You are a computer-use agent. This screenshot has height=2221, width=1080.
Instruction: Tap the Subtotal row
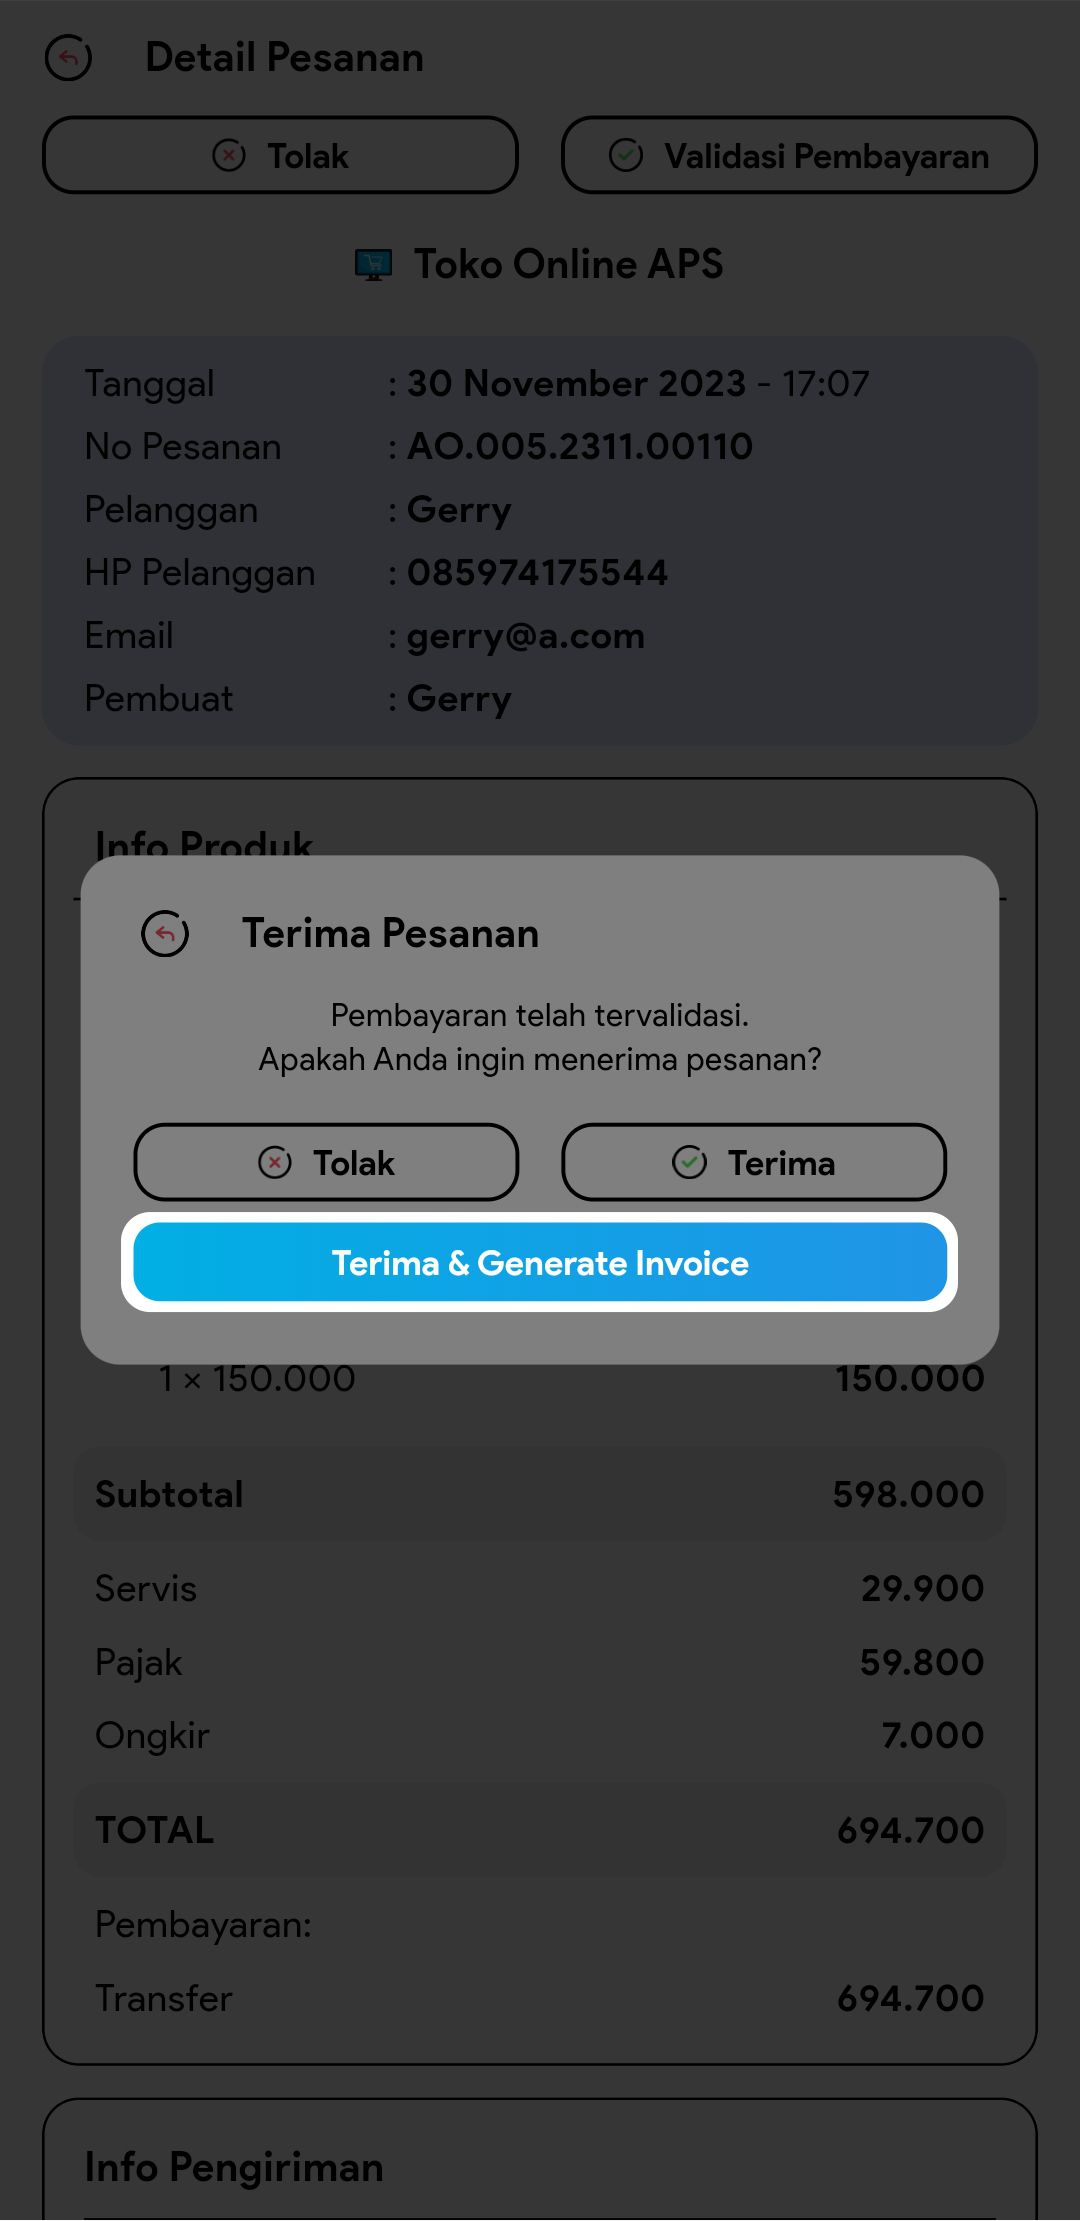pos(540,1494)
